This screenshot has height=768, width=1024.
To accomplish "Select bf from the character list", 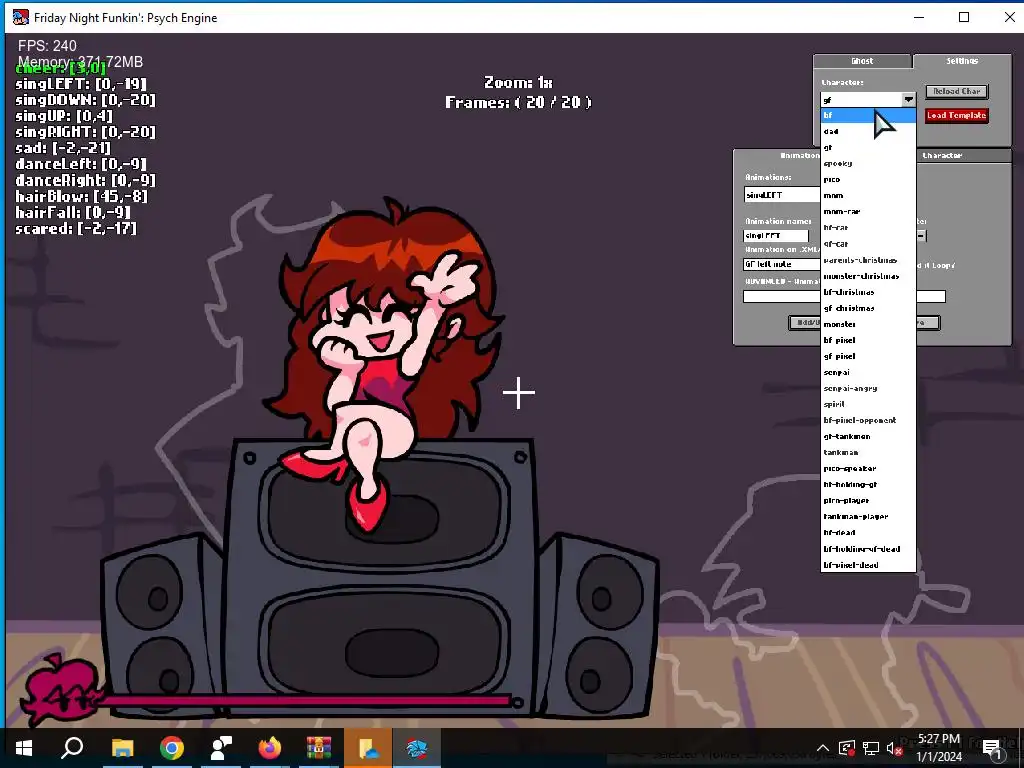I will pyautogui.click(x=868, y=115).
